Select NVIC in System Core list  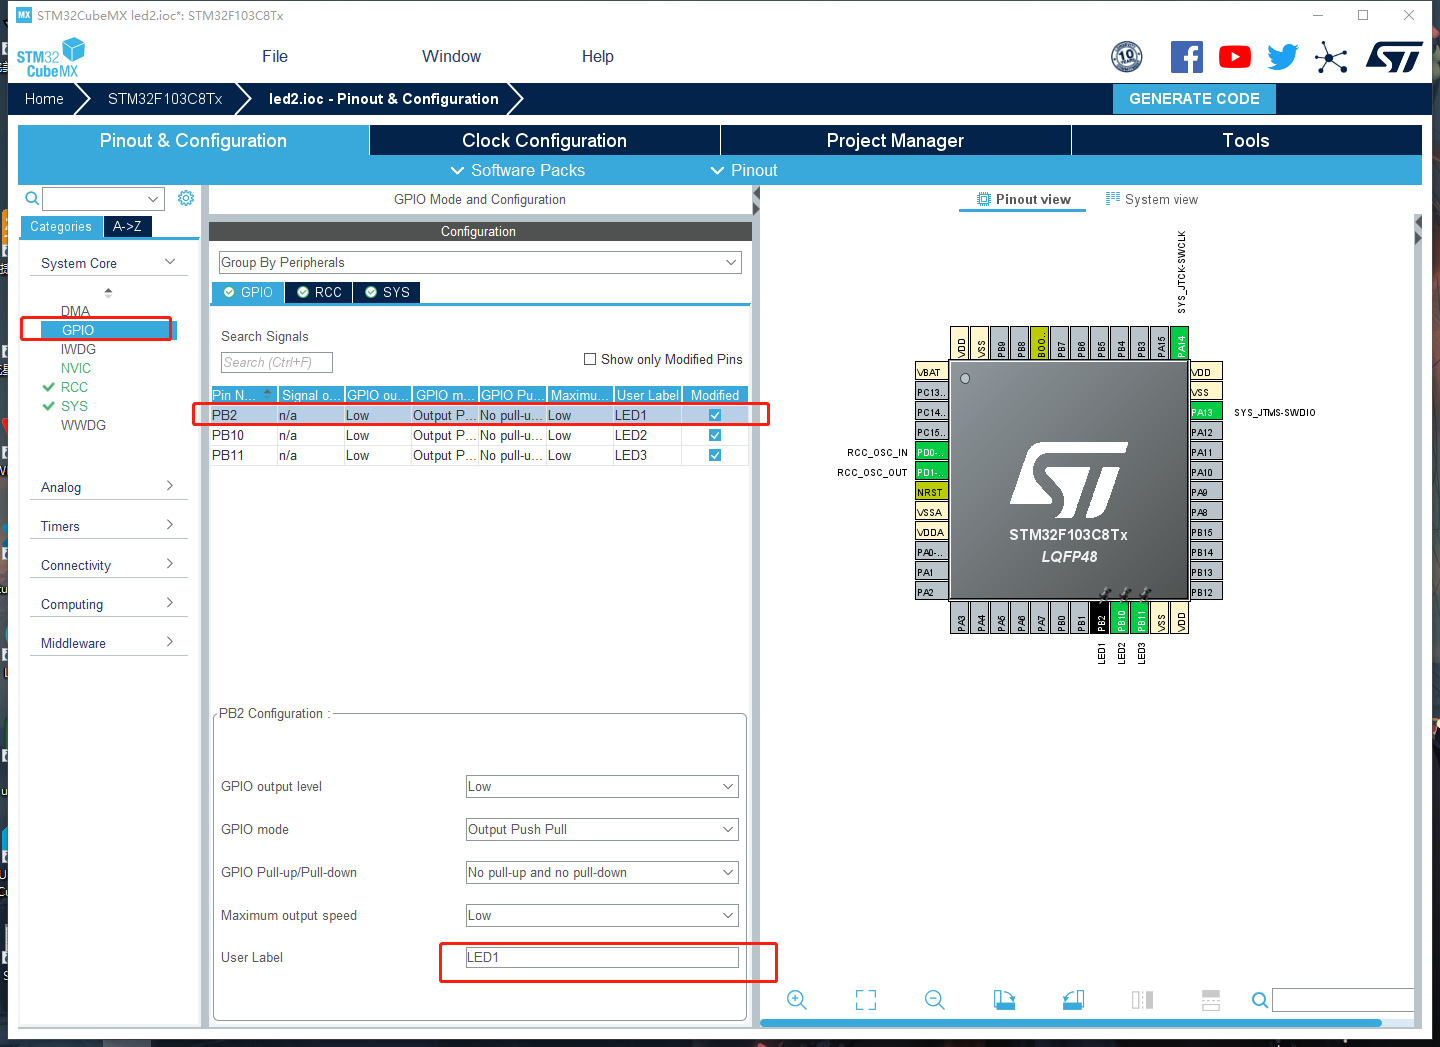point(76,368)
